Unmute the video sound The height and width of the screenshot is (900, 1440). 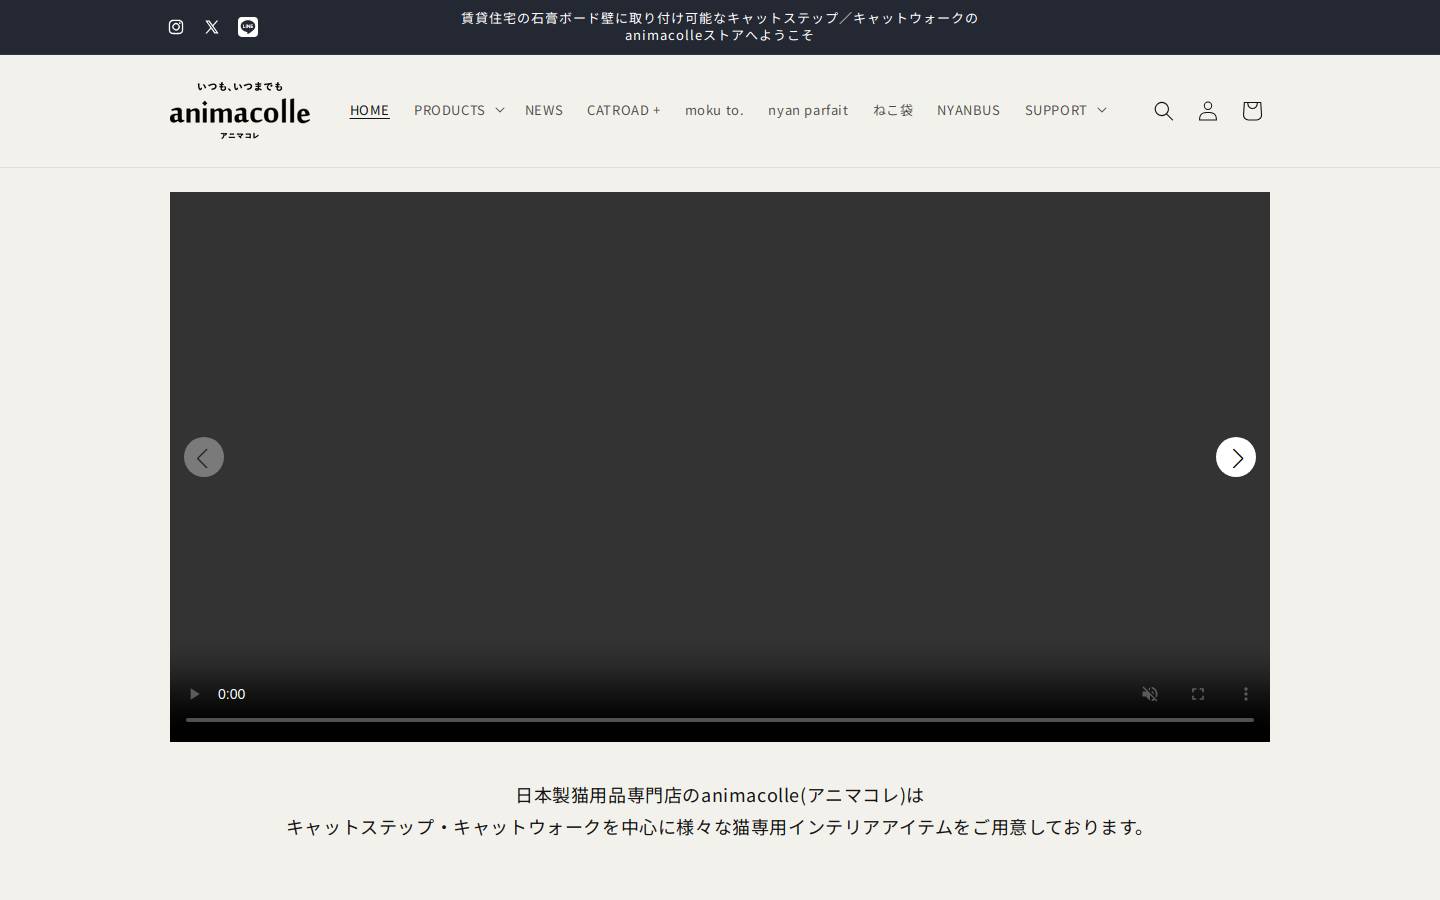point(1150,694)
